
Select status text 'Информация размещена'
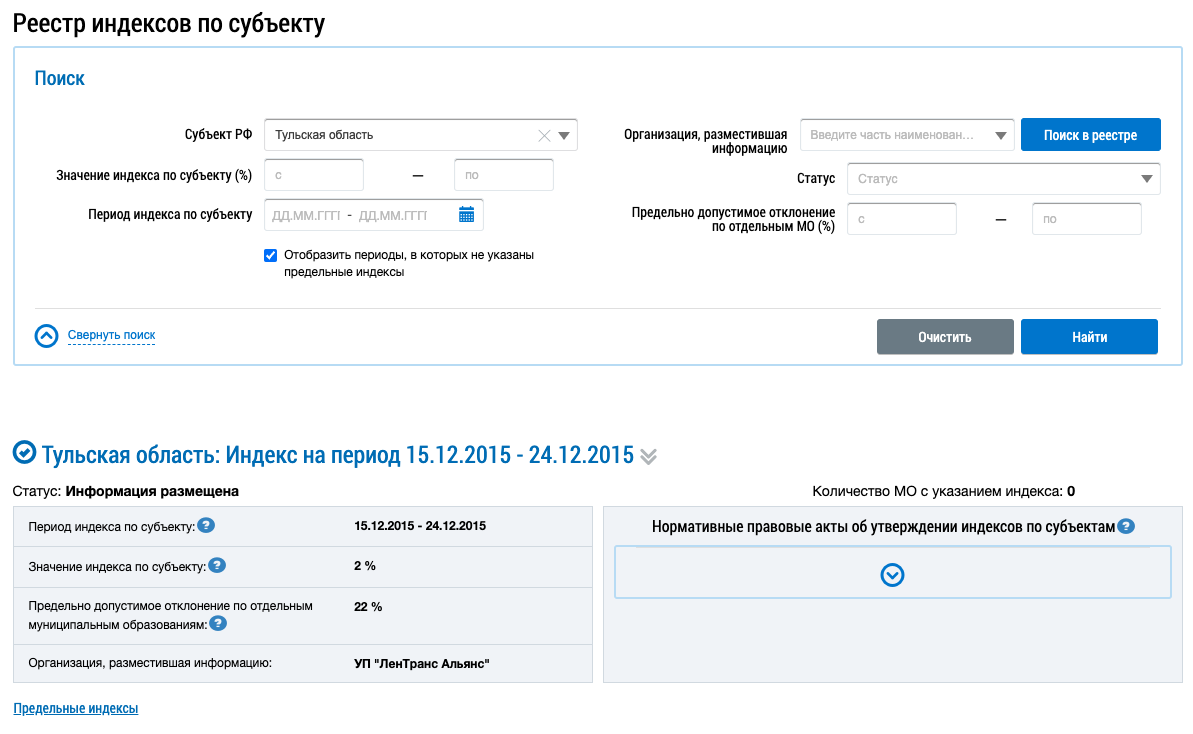click(152, 491)
